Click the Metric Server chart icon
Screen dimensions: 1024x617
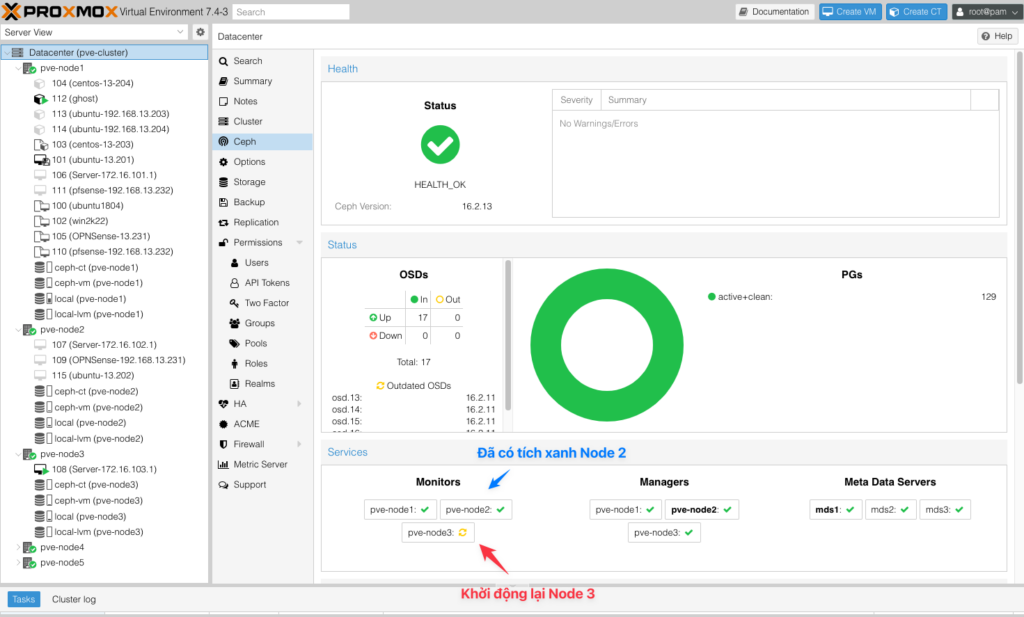click(x=223, y=465)
